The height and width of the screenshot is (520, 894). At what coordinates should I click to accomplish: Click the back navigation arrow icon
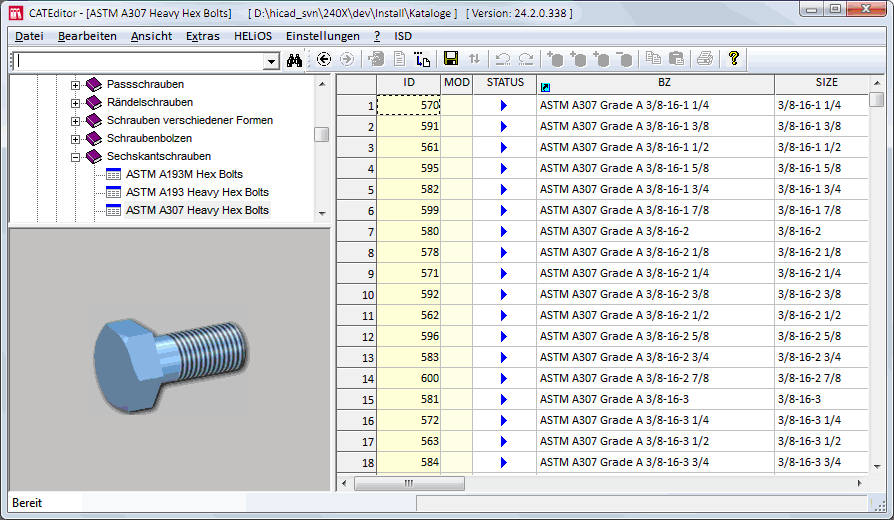click(324, 60)
